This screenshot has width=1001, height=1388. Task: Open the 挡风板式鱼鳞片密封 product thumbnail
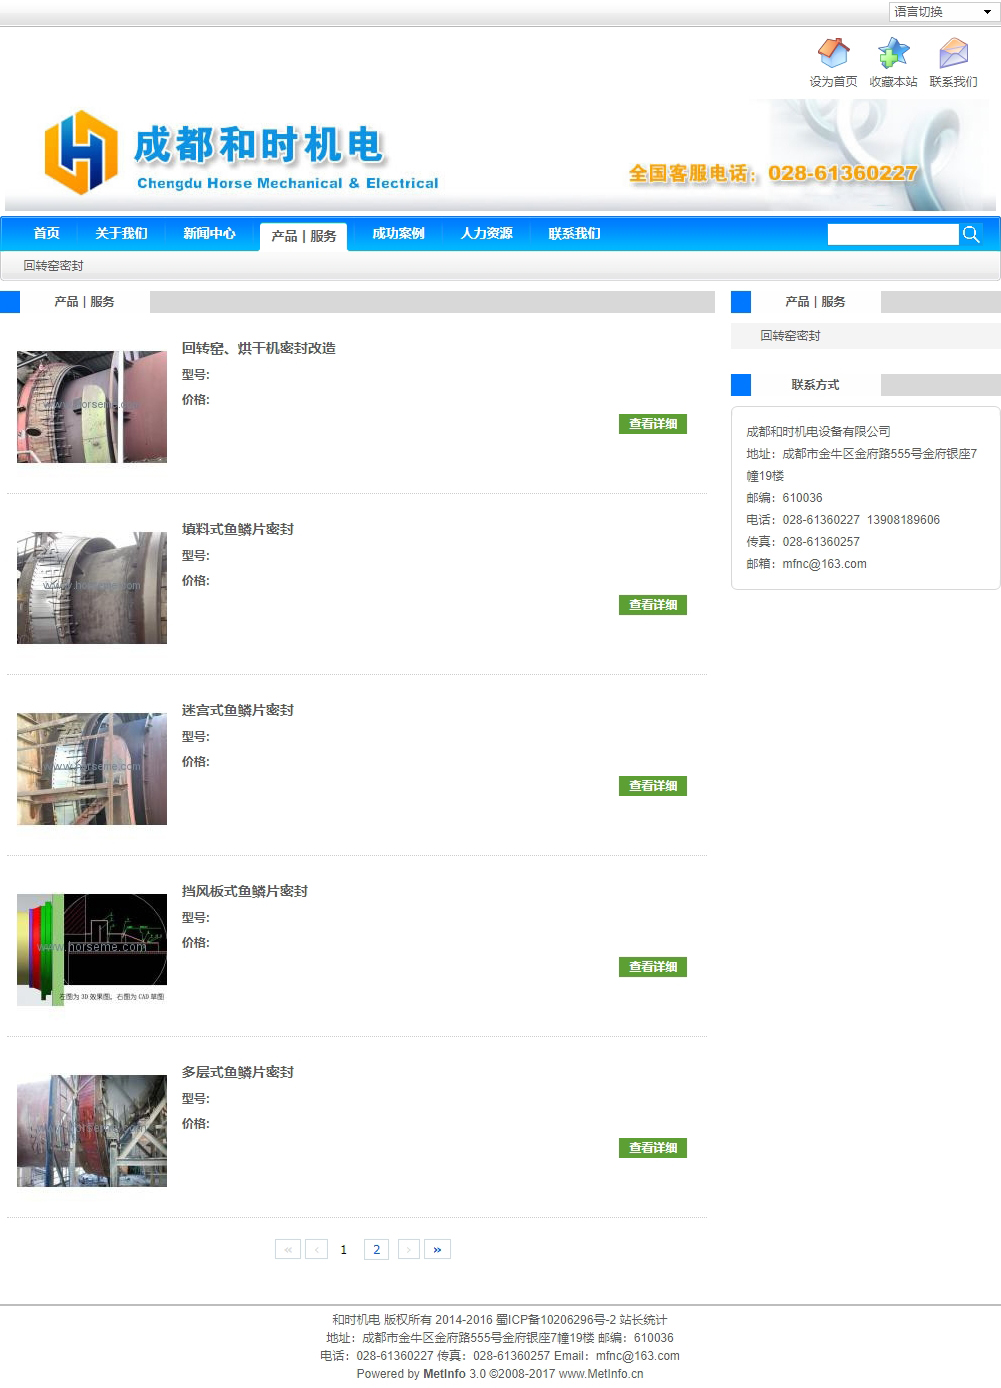(92, 949)
